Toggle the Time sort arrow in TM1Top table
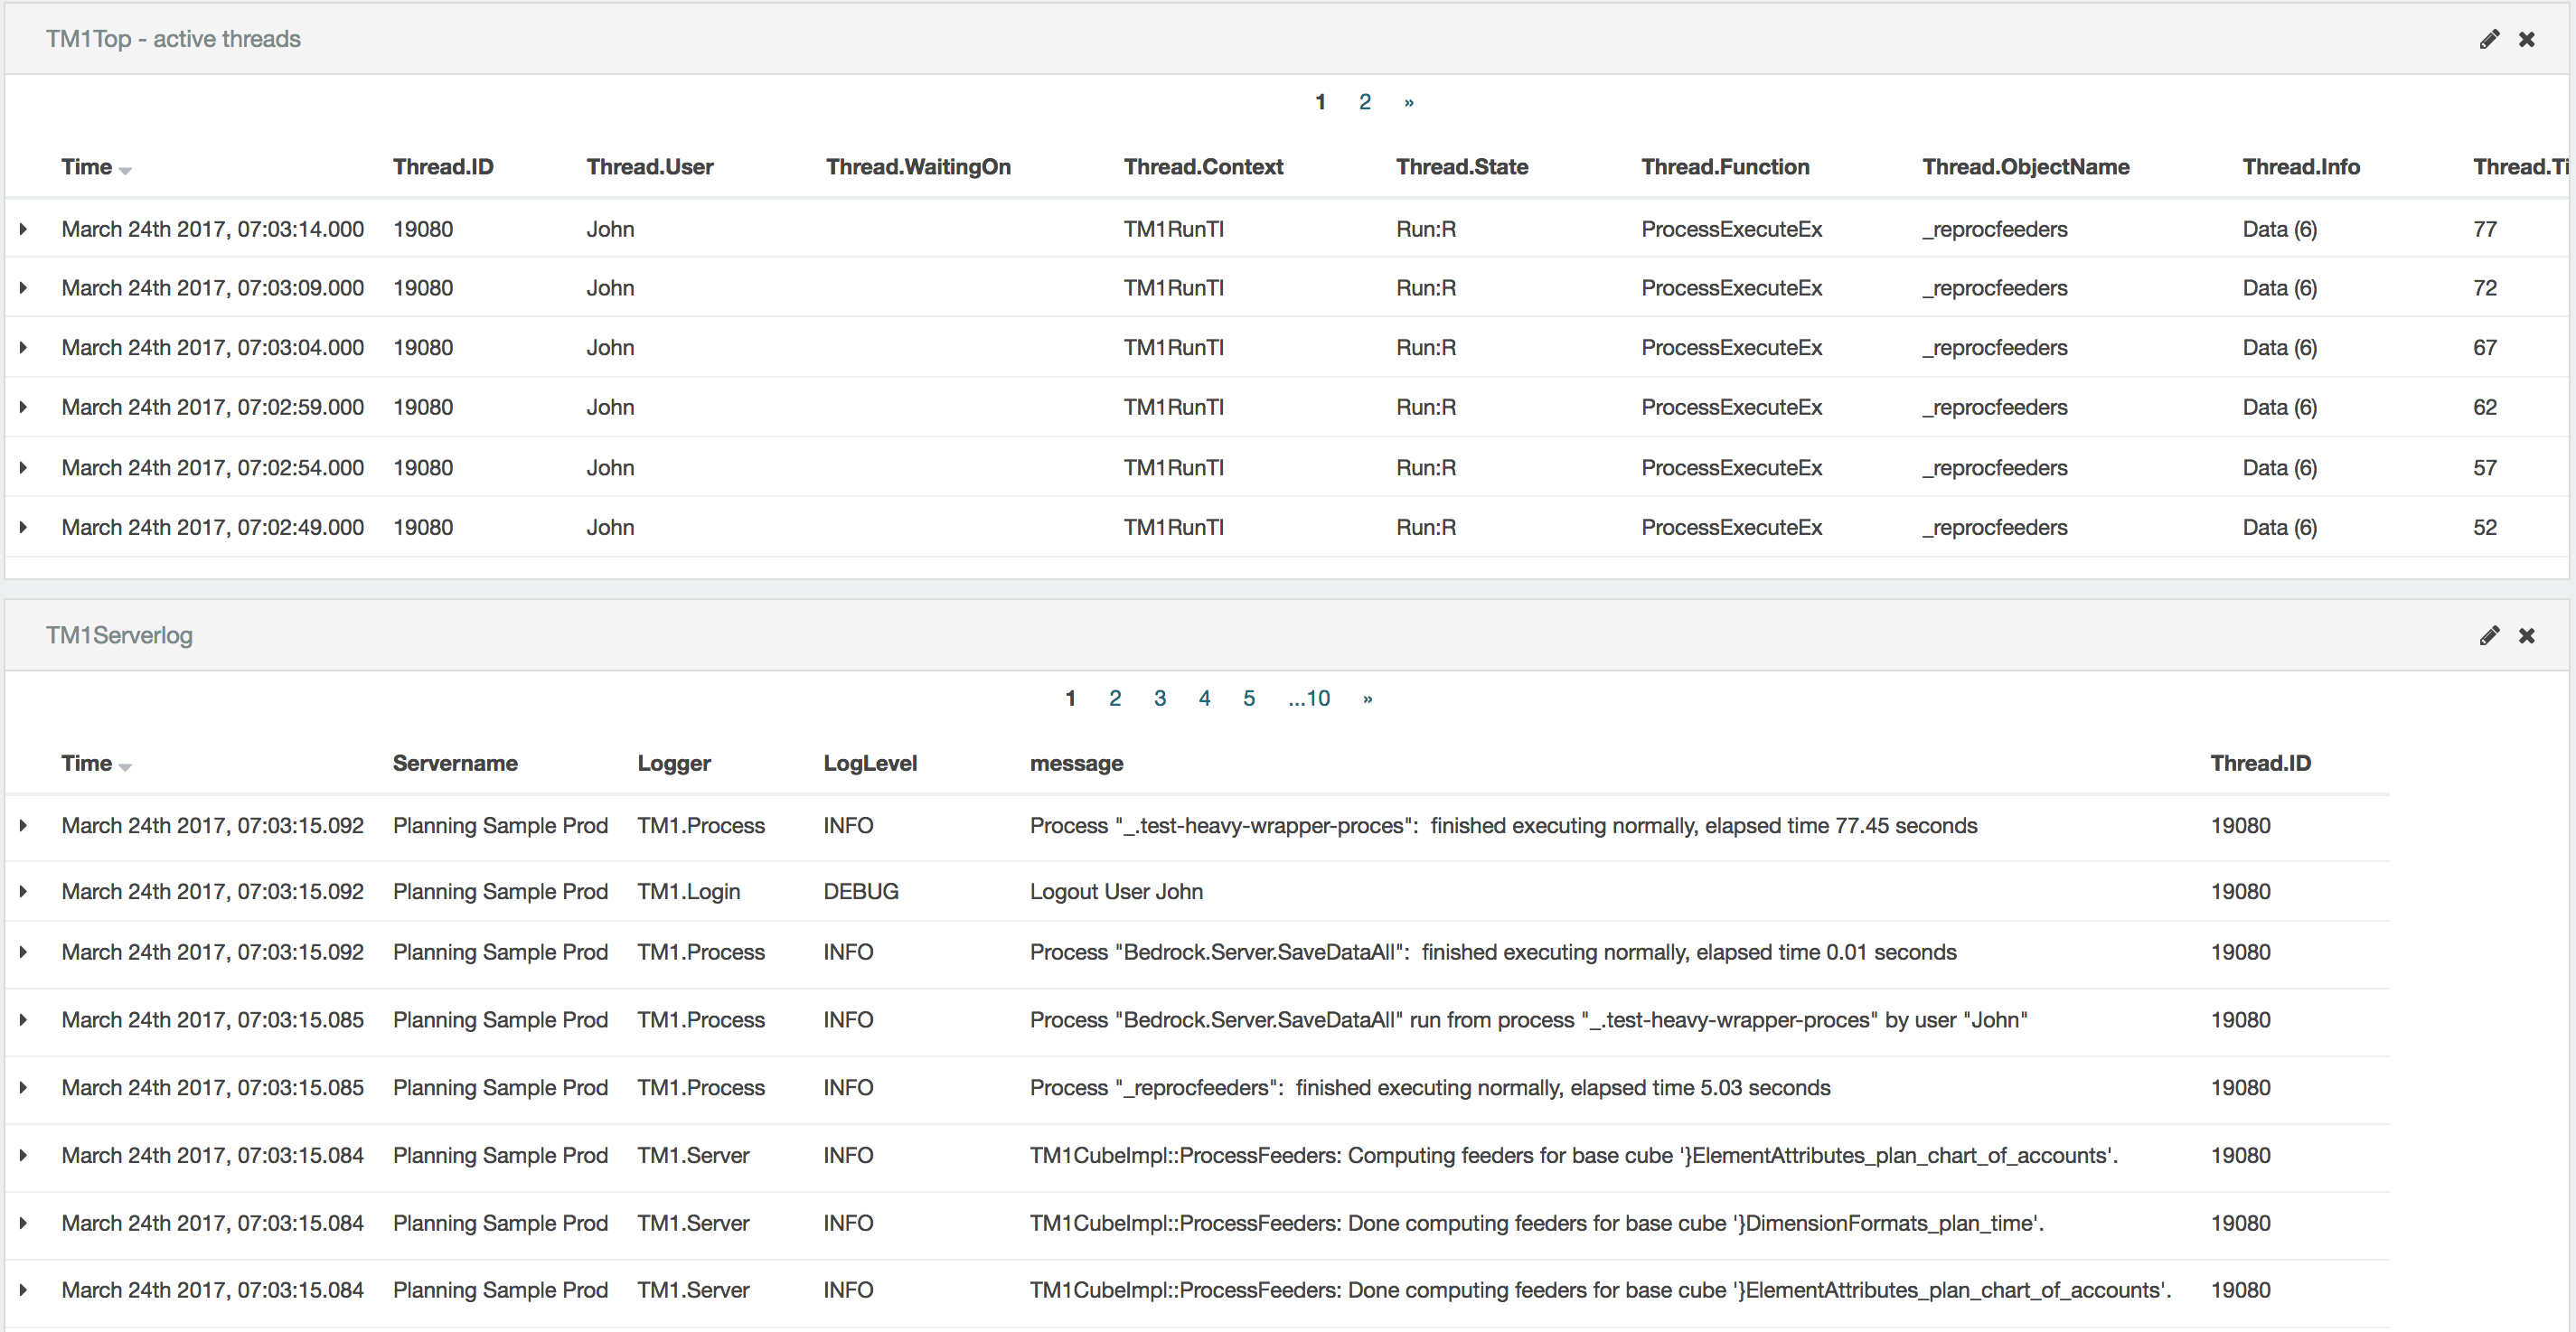Viewport: 2576px width, 1332px height. 125,170
